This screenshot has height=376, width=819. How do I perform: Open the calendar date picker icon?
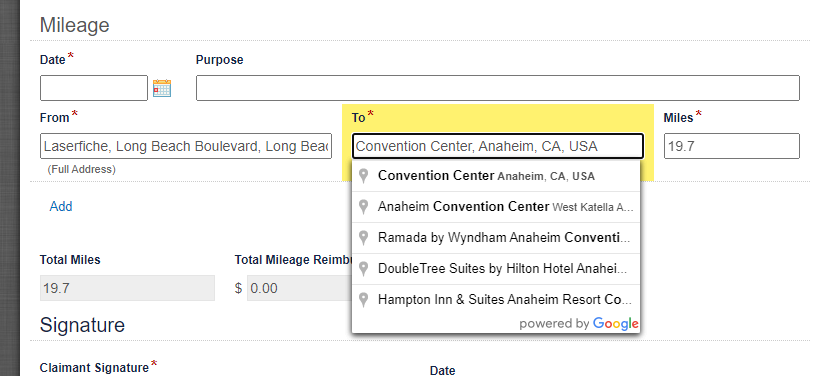tap(162, 88)
